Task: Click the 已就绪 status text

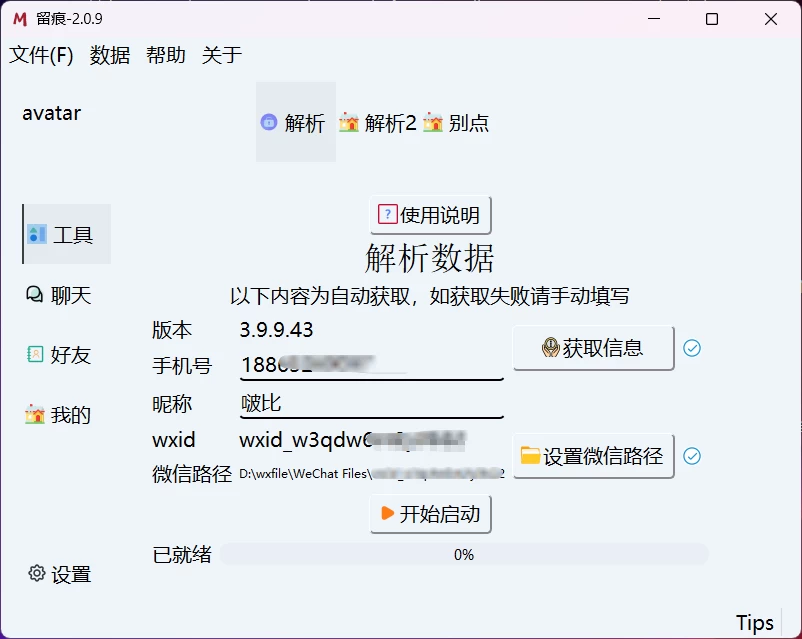Action: coord(182,555)
